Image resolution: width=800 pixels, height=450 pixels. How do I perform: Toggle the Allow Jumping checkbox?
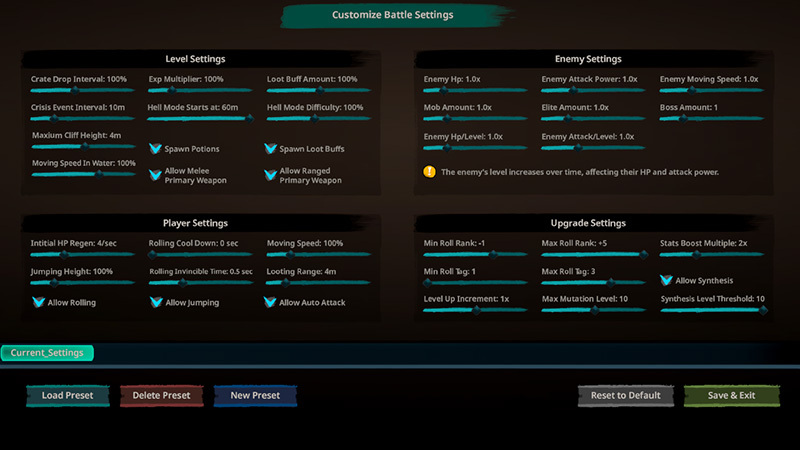(155, 302)
